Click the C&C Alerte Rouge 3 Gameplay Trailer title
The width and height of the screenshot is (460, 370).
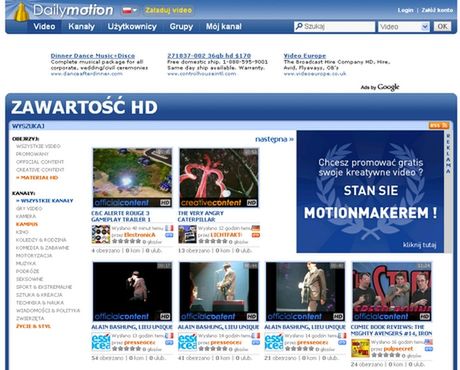tap(121, 216)
